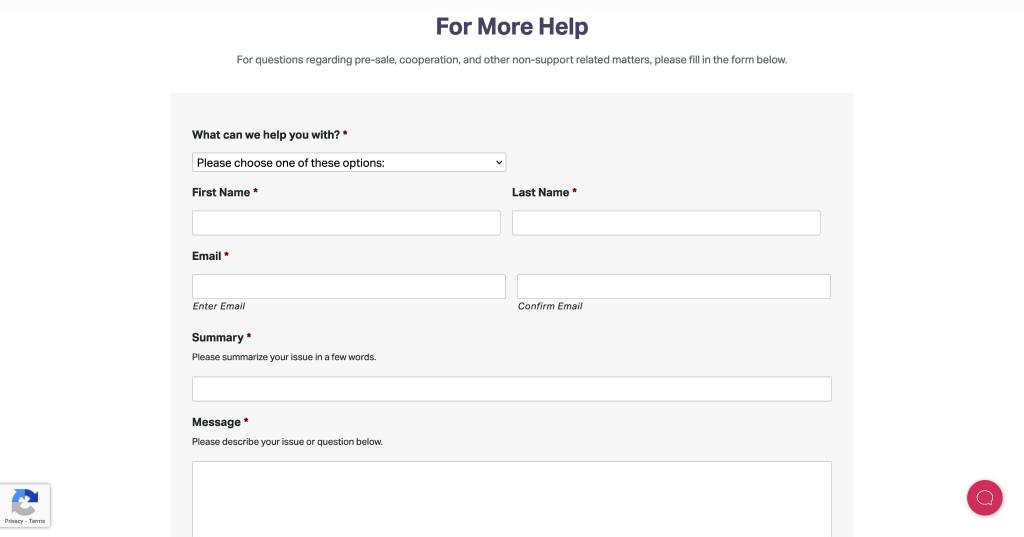Click the reCAPTCHA logo badge
Screen dimensions: 1024x537
[x=25, y=501]
